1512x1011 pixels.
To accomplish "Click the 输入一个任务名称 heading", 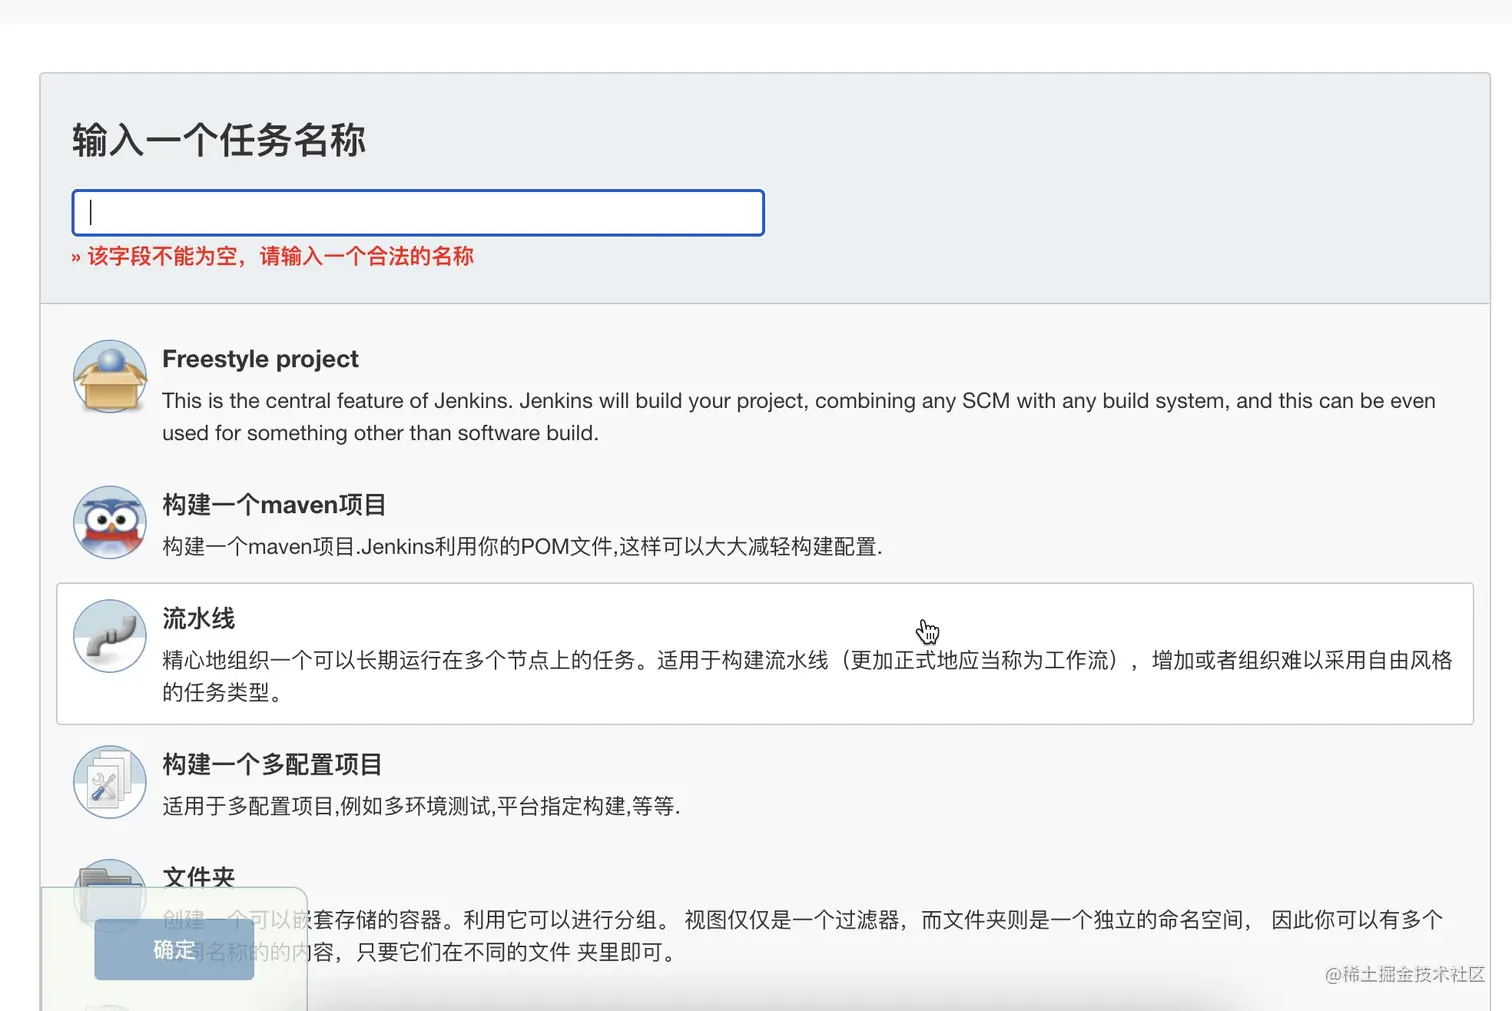I will tap(219, 140).
